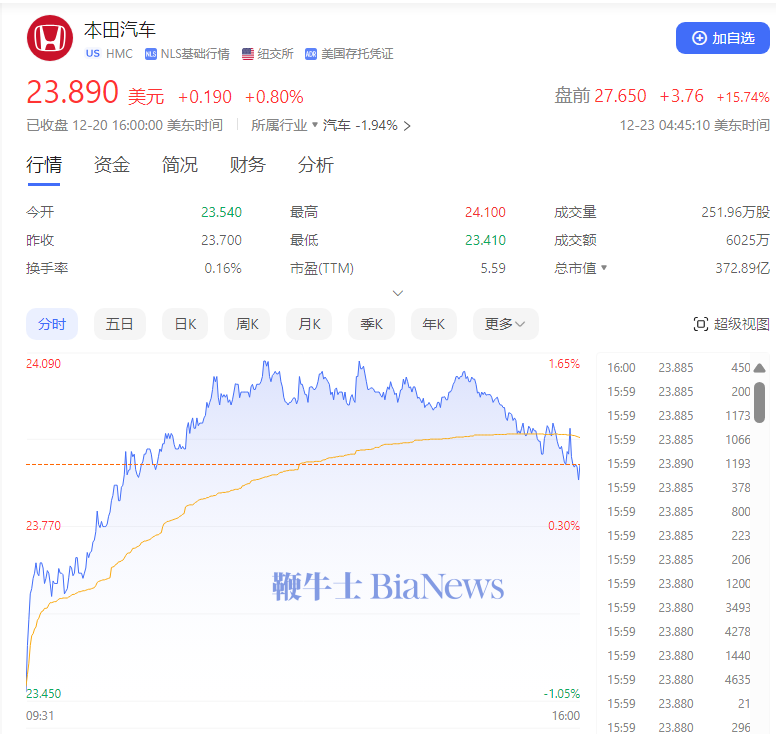The width and height of the screenshot is (776, 734).
Task: Click the 最低 23.410 value
Action: [x=485, y=241]
